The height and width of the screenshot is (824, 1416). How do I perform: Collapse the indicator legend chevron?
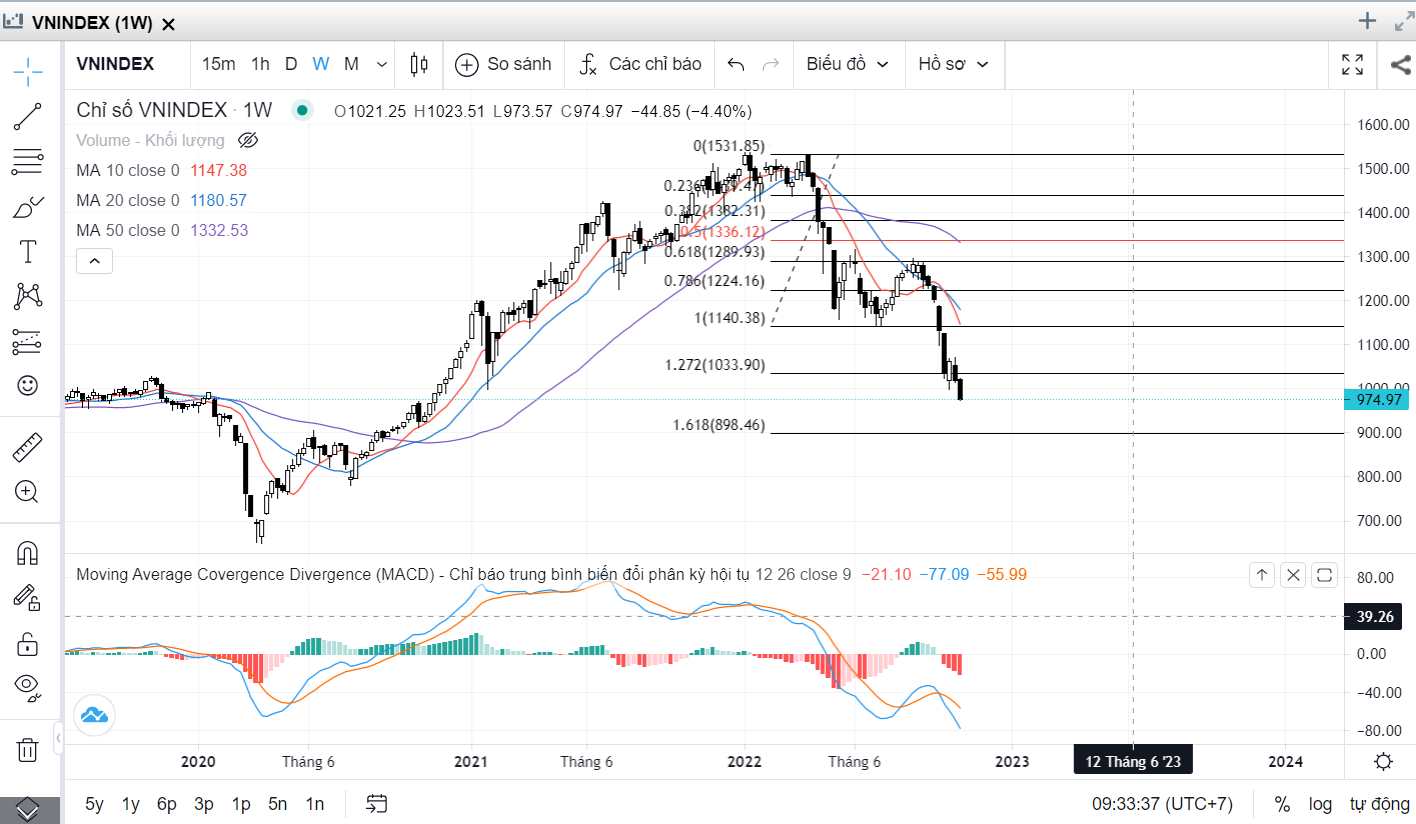pos(95,262)
